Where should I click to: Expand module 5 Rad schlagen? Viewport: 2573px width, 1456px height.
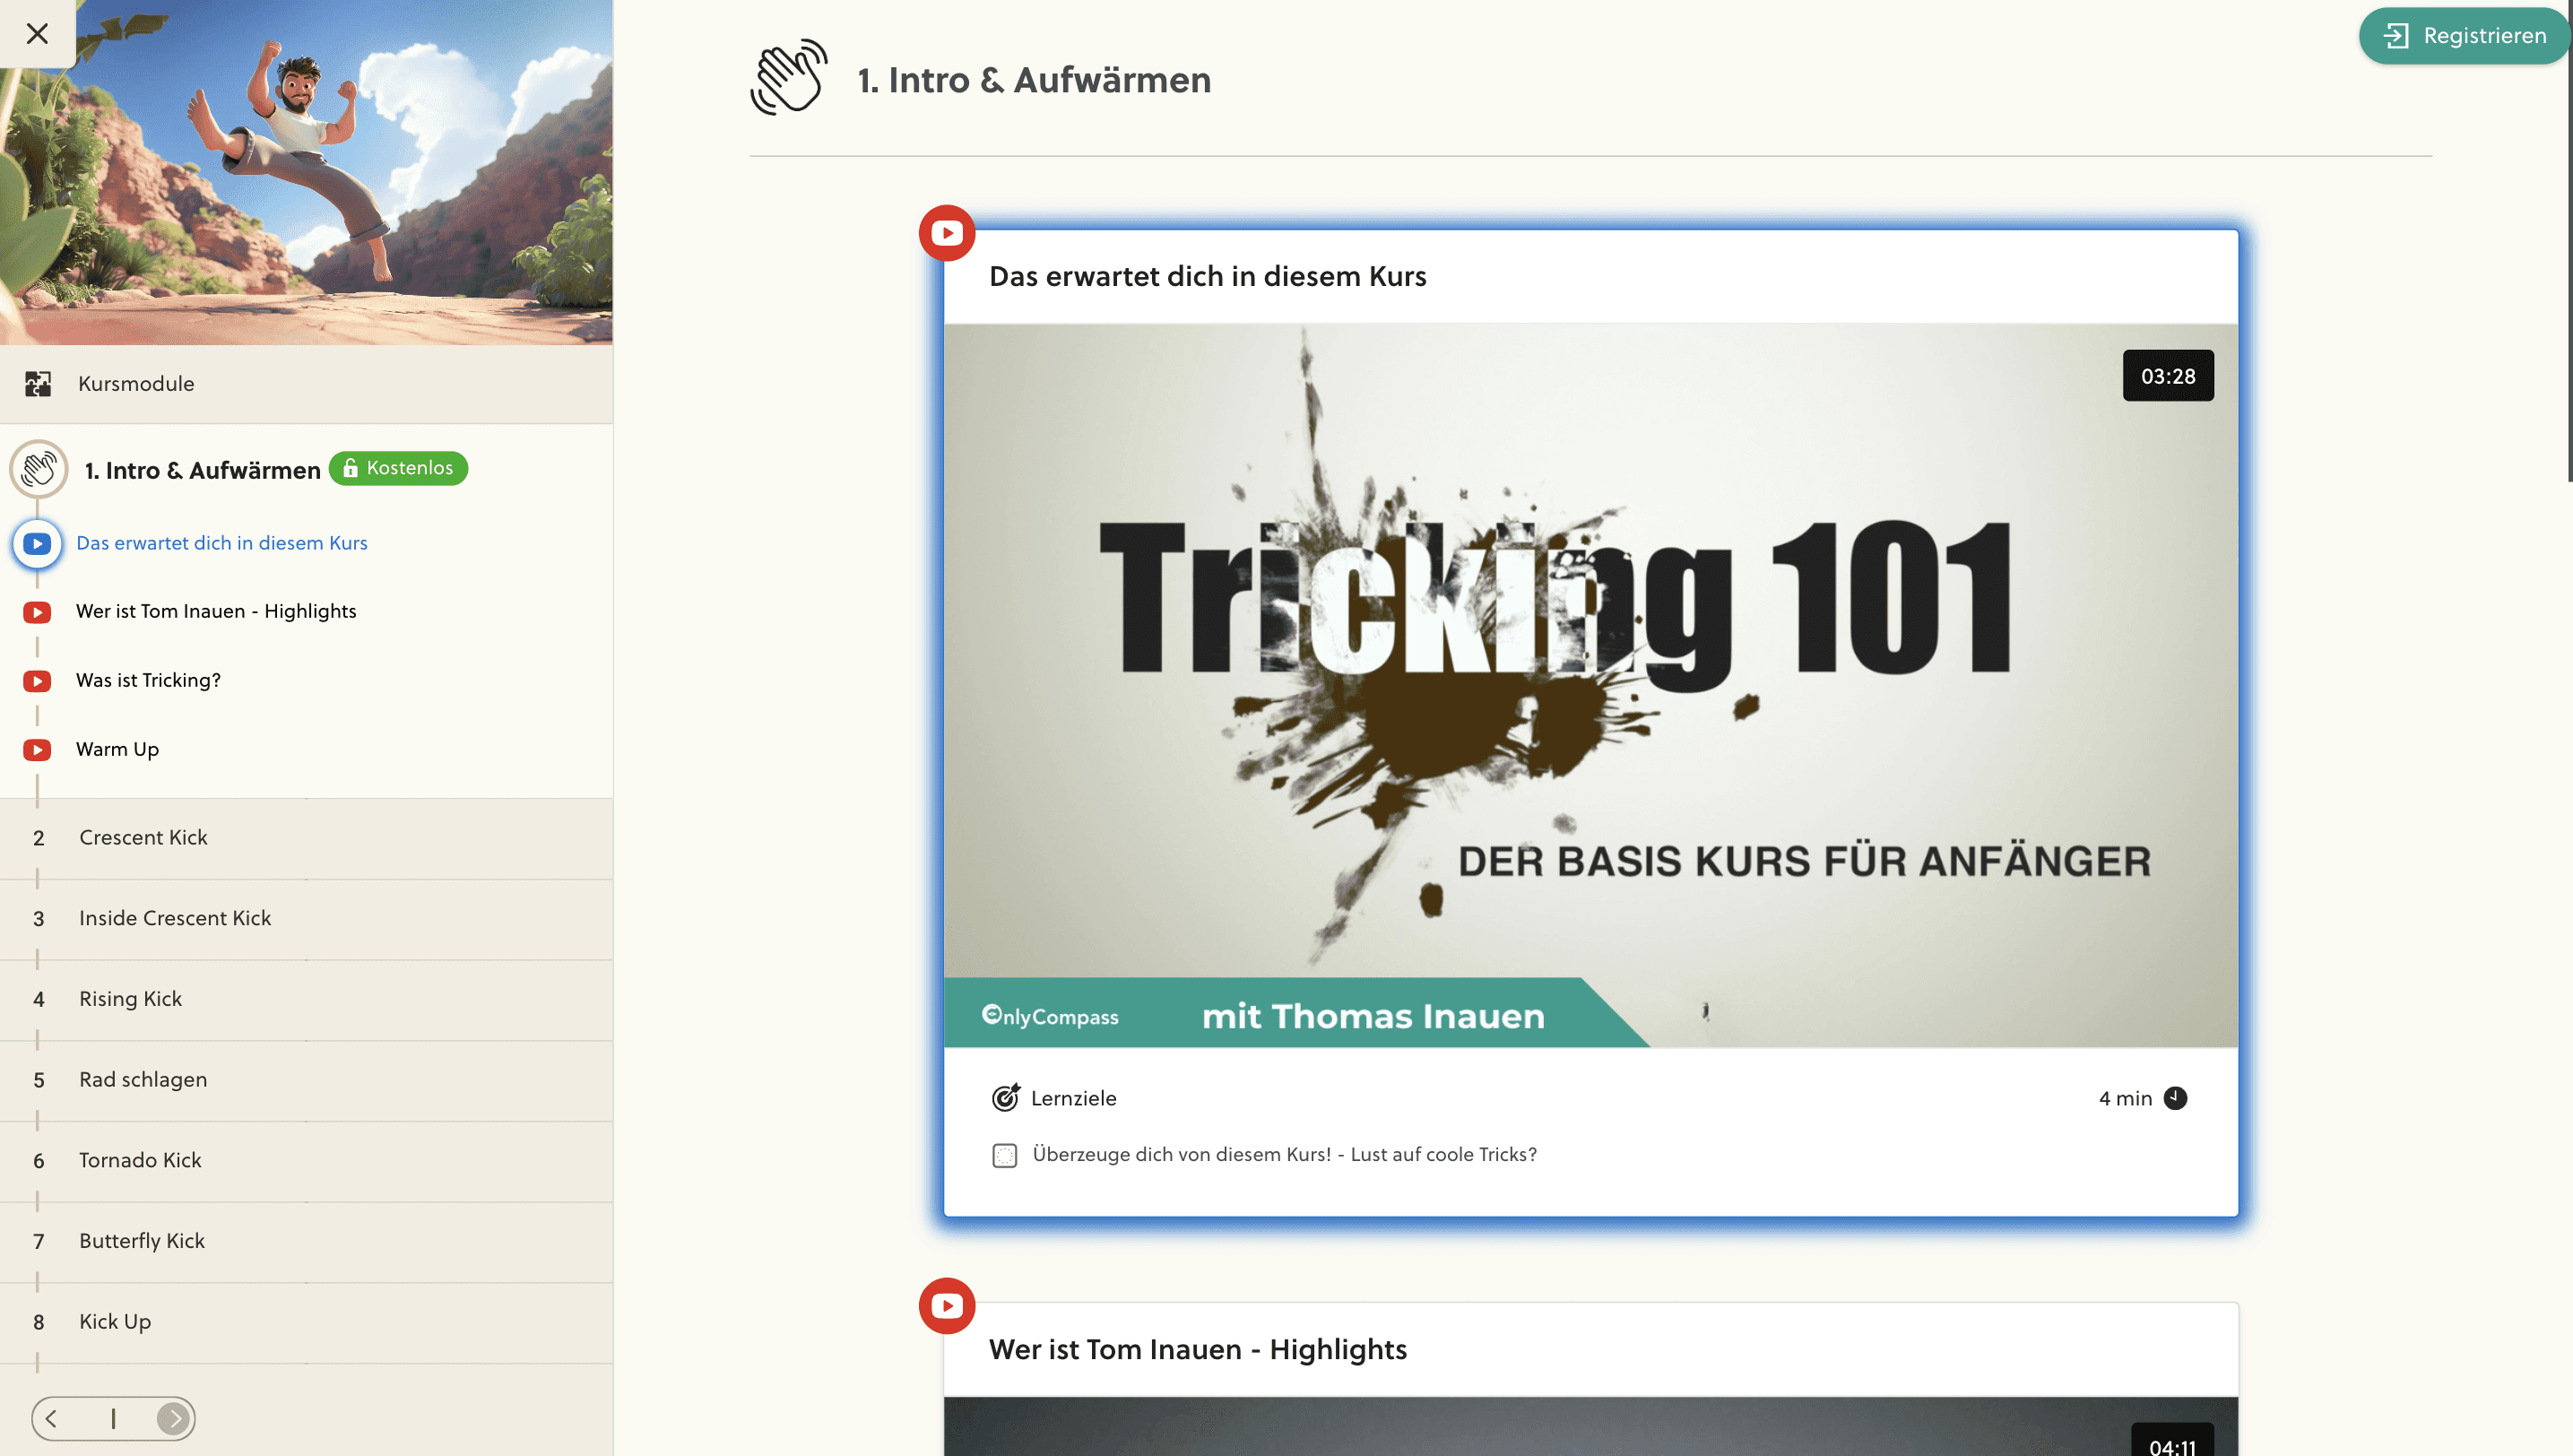pyautogui.click(x=306, y=1080)
